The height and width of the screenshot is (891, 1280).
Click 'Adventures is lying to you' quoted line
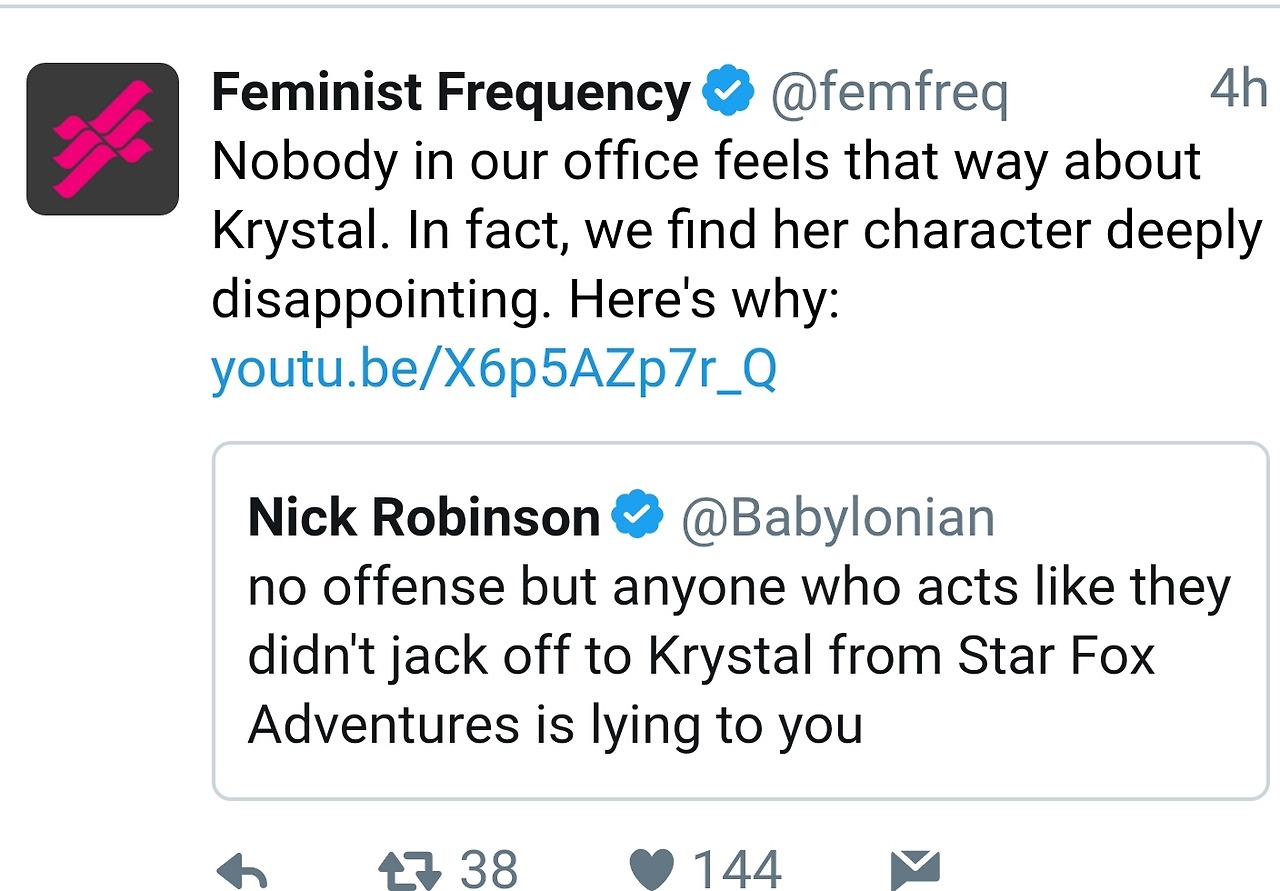555,725
